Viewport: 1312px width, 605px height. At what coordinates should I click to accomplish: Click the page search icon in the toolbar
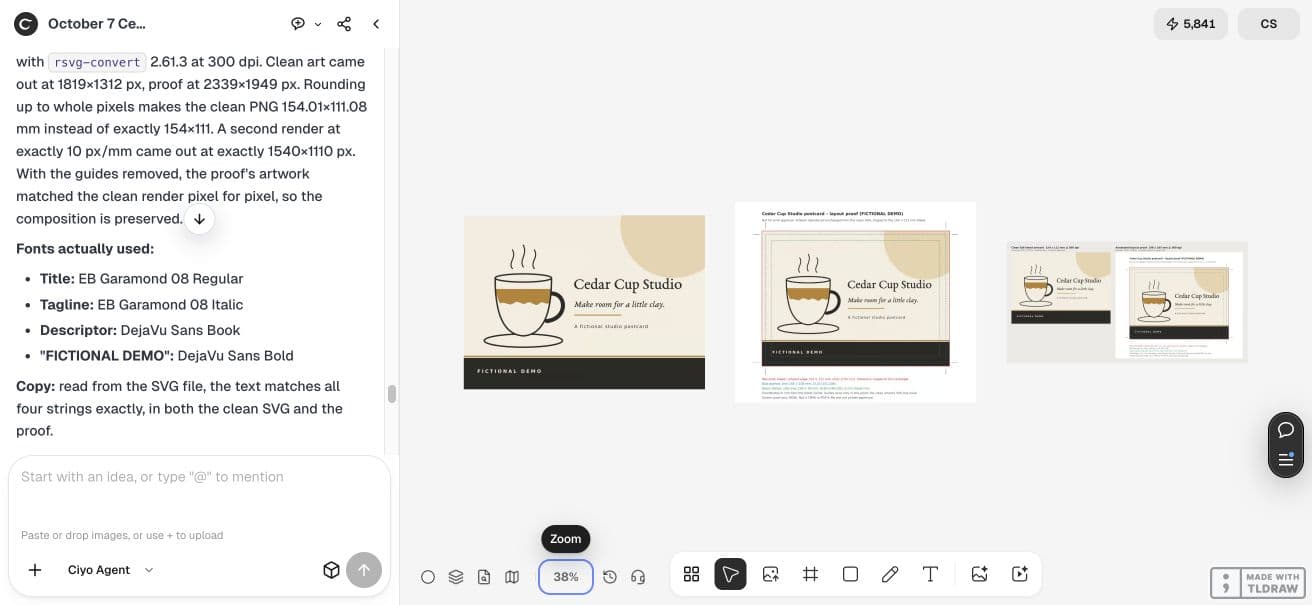(484, 577)
